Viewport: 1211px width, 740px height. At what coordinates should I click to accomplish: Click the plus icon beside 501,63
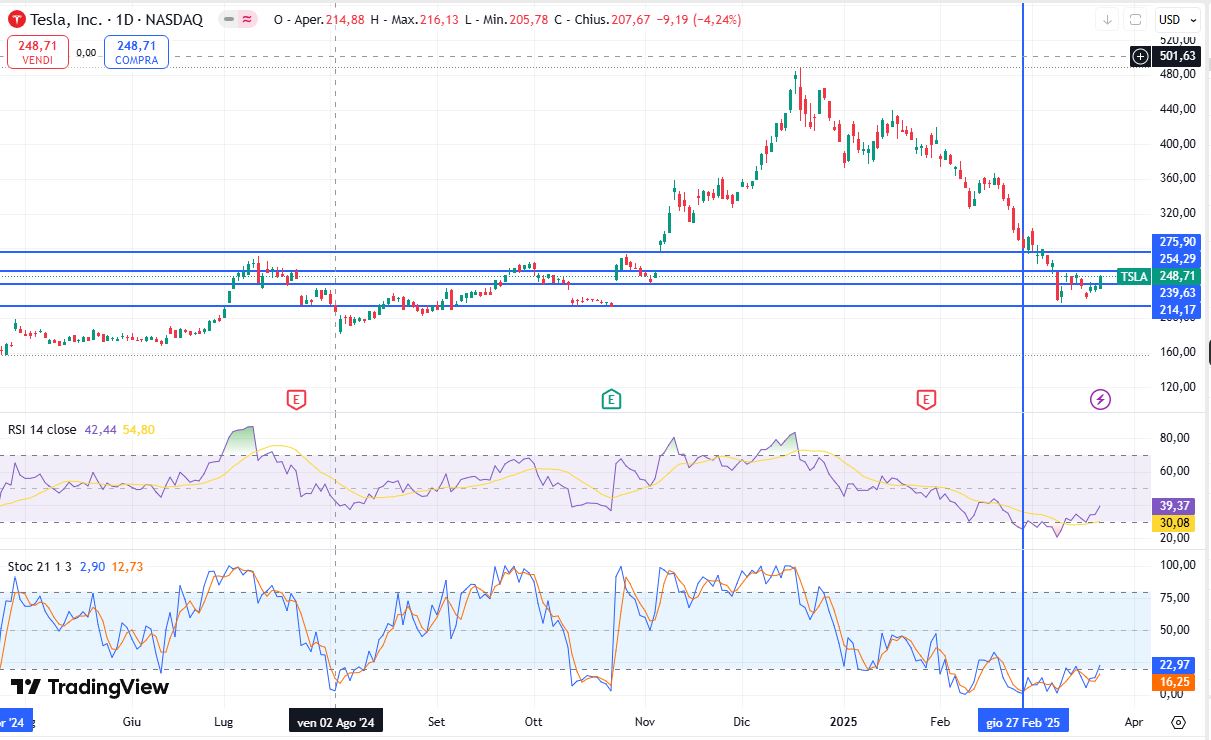(x=1140, y=56)
